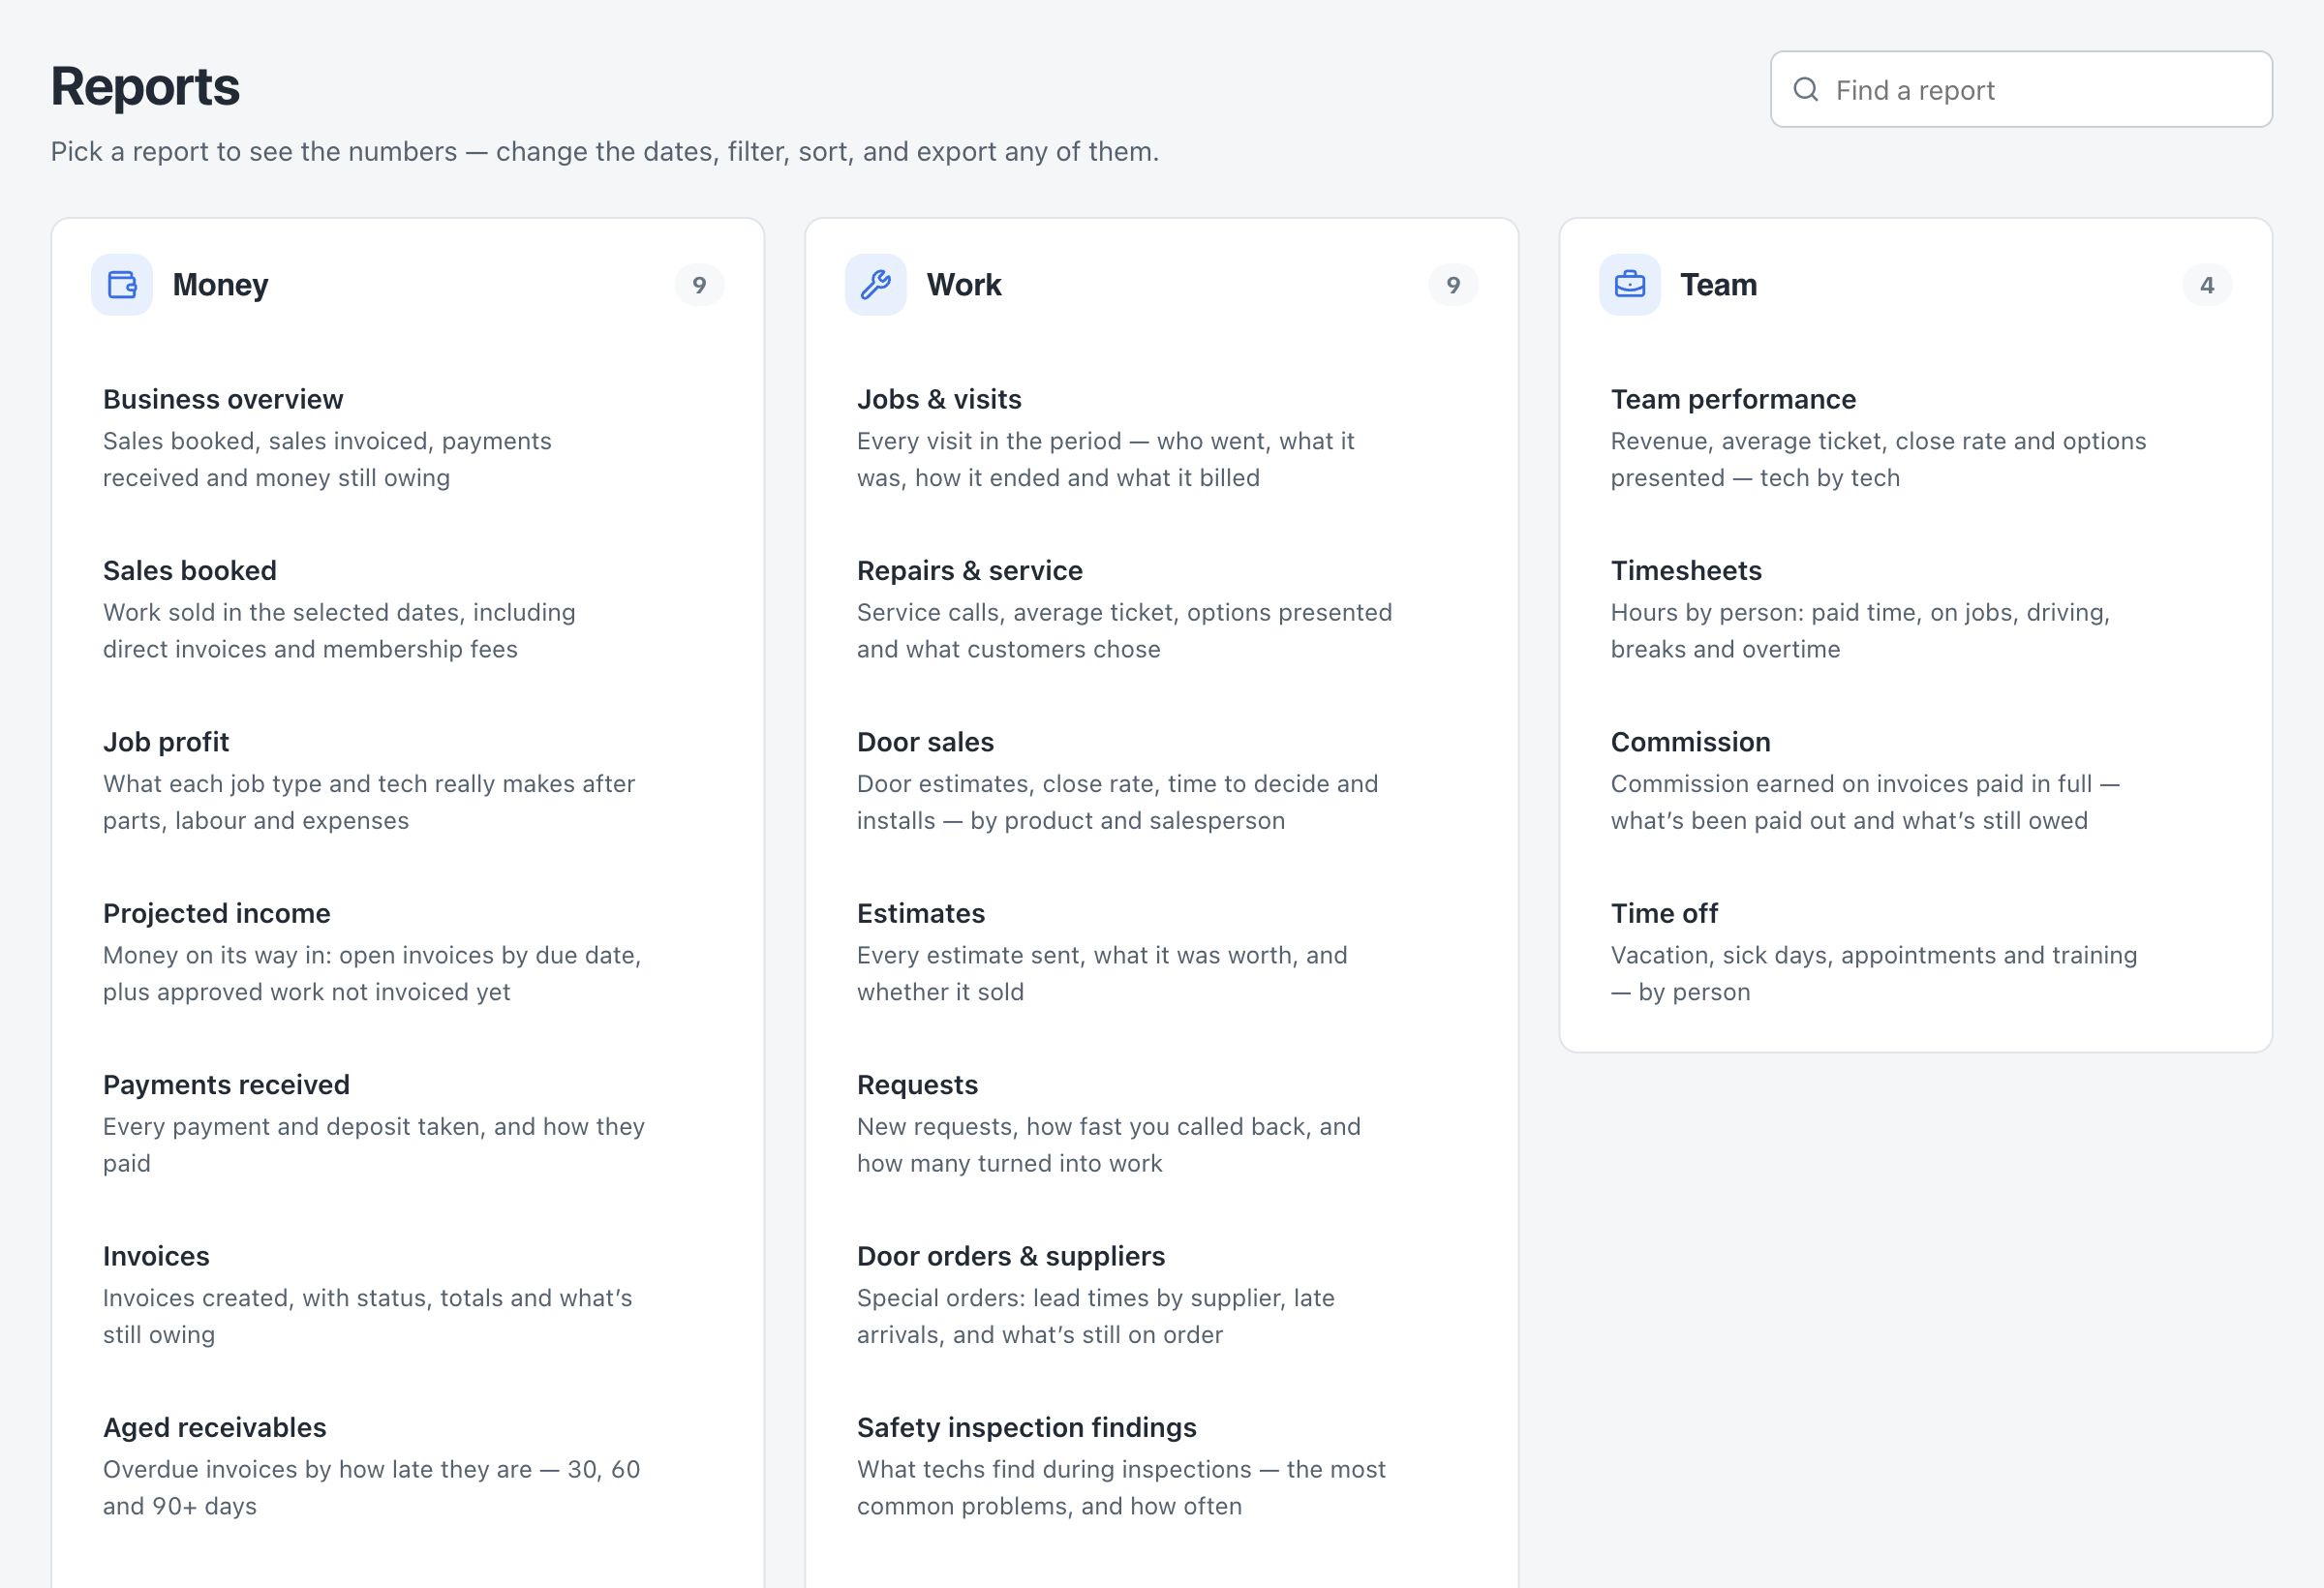
Task: Open the Invoices report
Action: (408, 1295)
